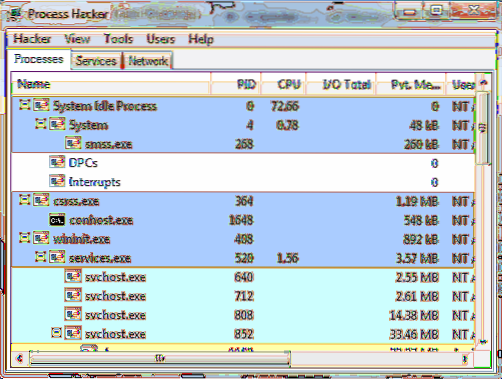Click the scroll down arrow
The height and width of the screenshot is (379, 502).
click(483, 342)
